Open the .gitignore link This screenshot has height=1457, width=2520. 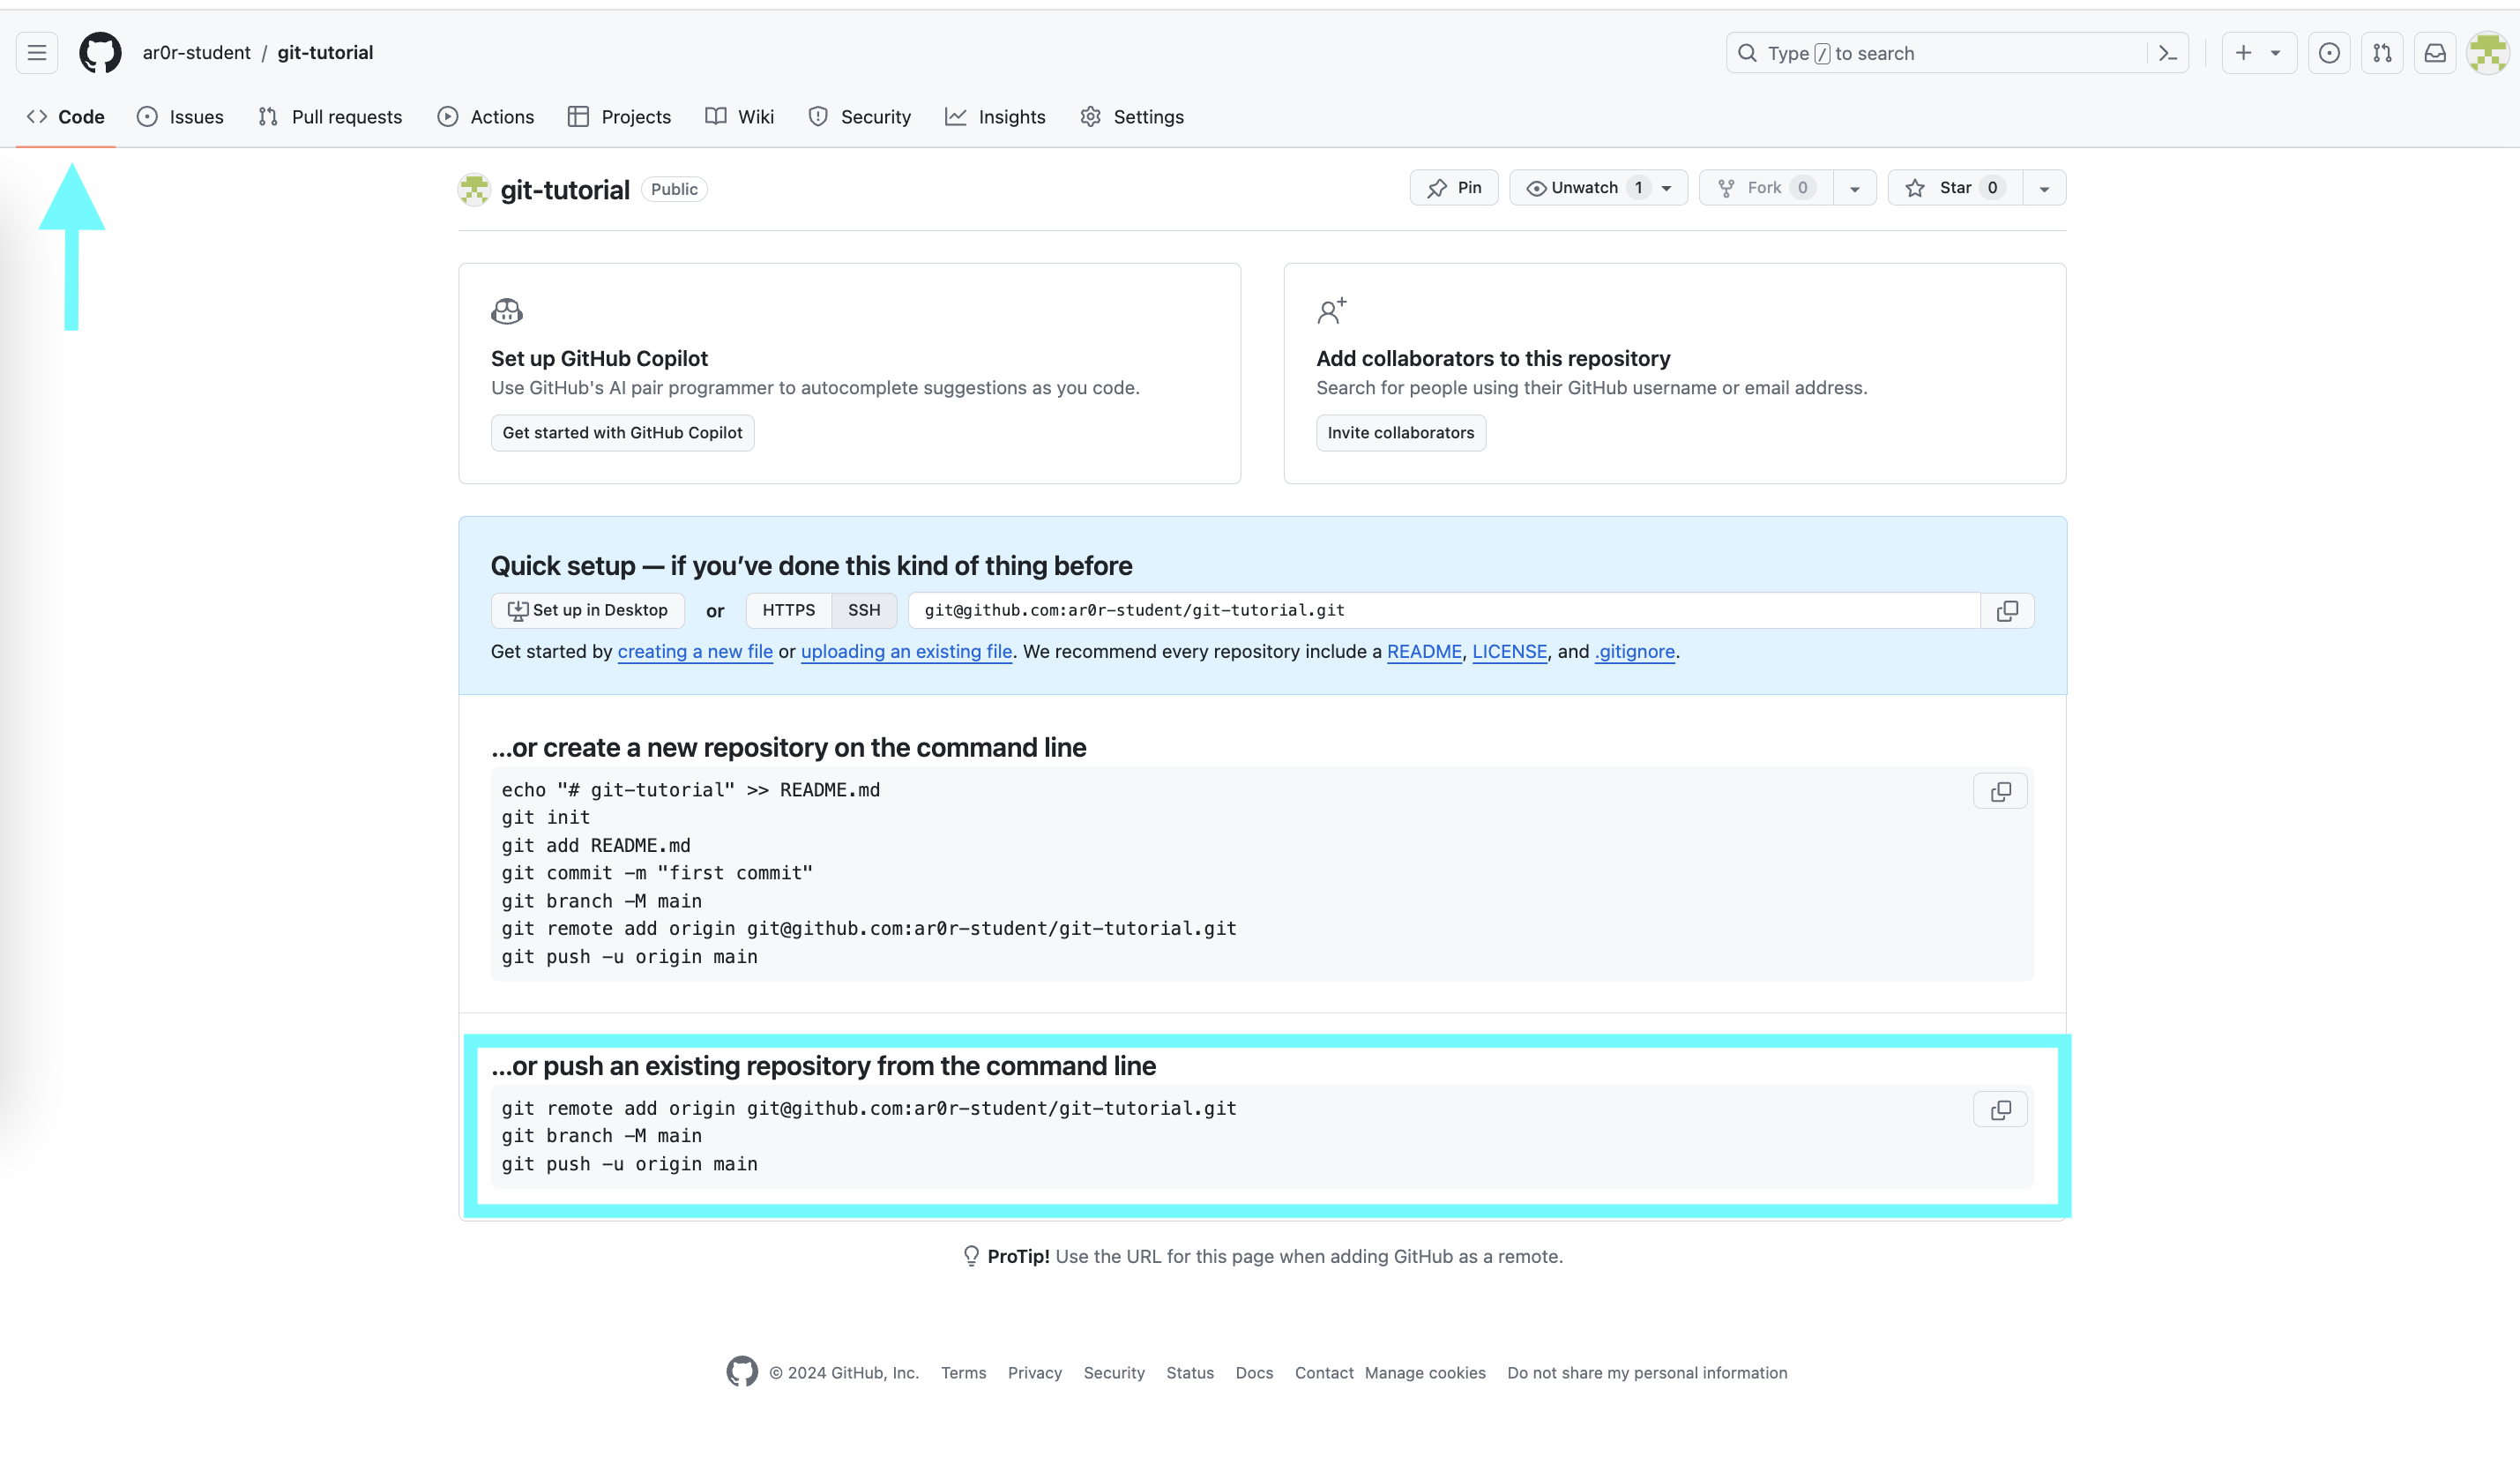click(x=1635, y=652)
